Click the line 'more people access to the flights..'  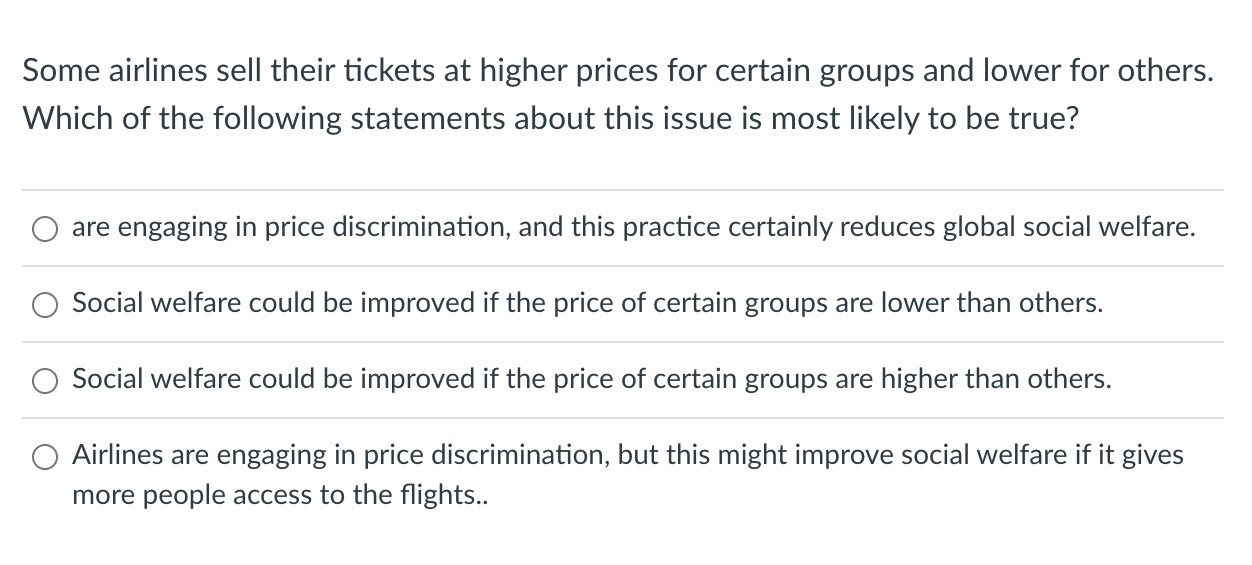[279, 495]
